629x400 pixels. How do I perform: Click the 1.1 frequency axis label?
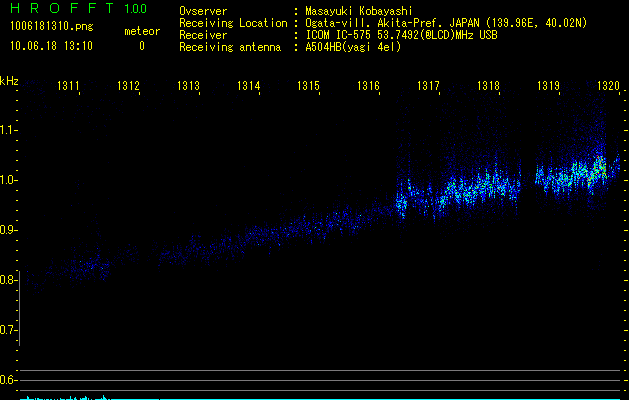8,130
